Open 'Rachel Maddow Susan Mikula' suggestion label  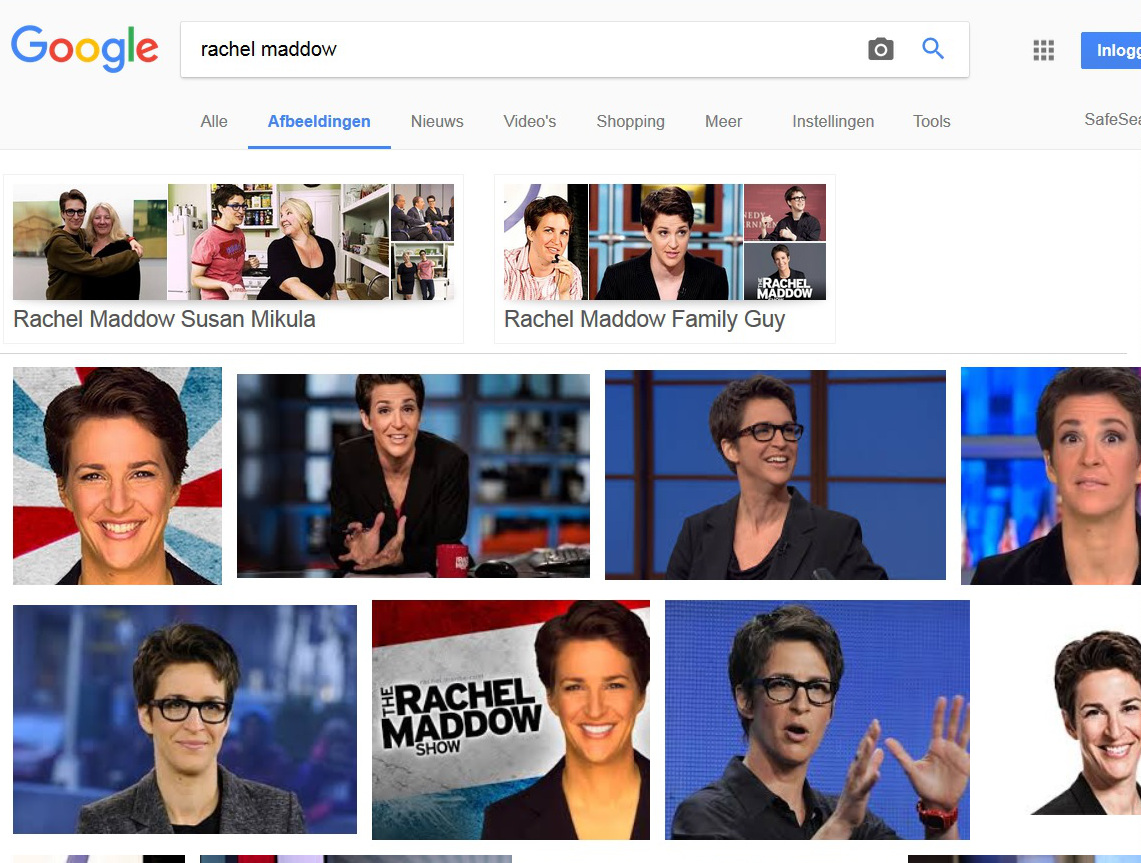[164, 319]
